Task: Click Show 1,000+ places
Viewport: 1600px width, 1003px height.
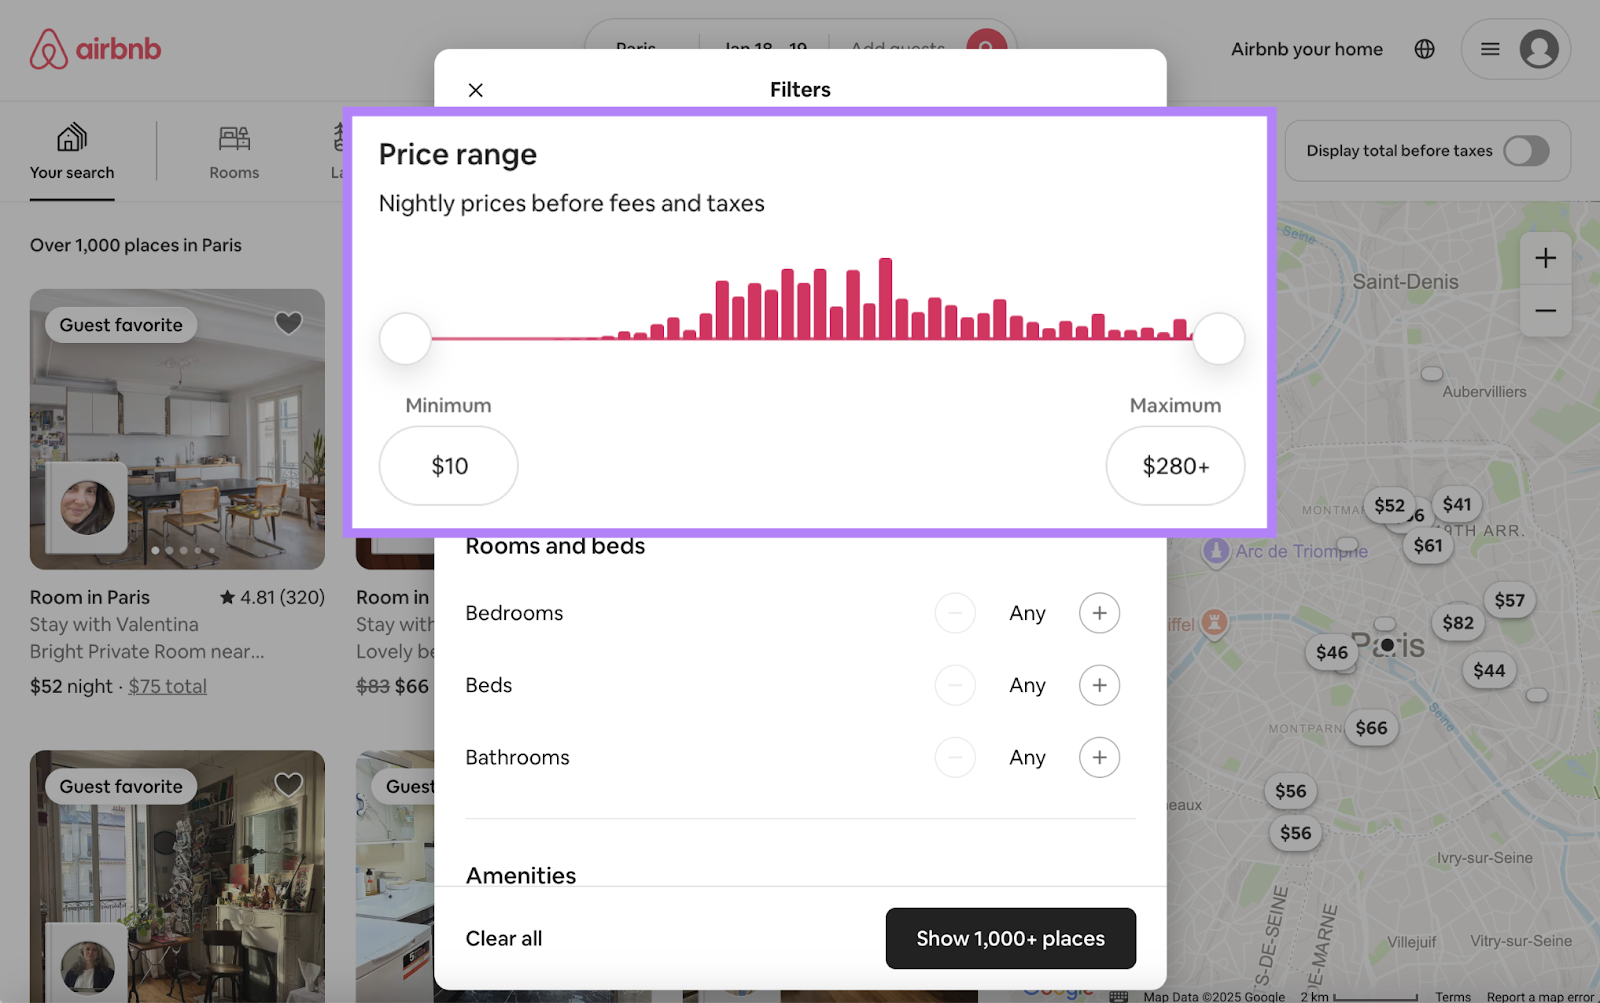Action: tap(1010, 938)
